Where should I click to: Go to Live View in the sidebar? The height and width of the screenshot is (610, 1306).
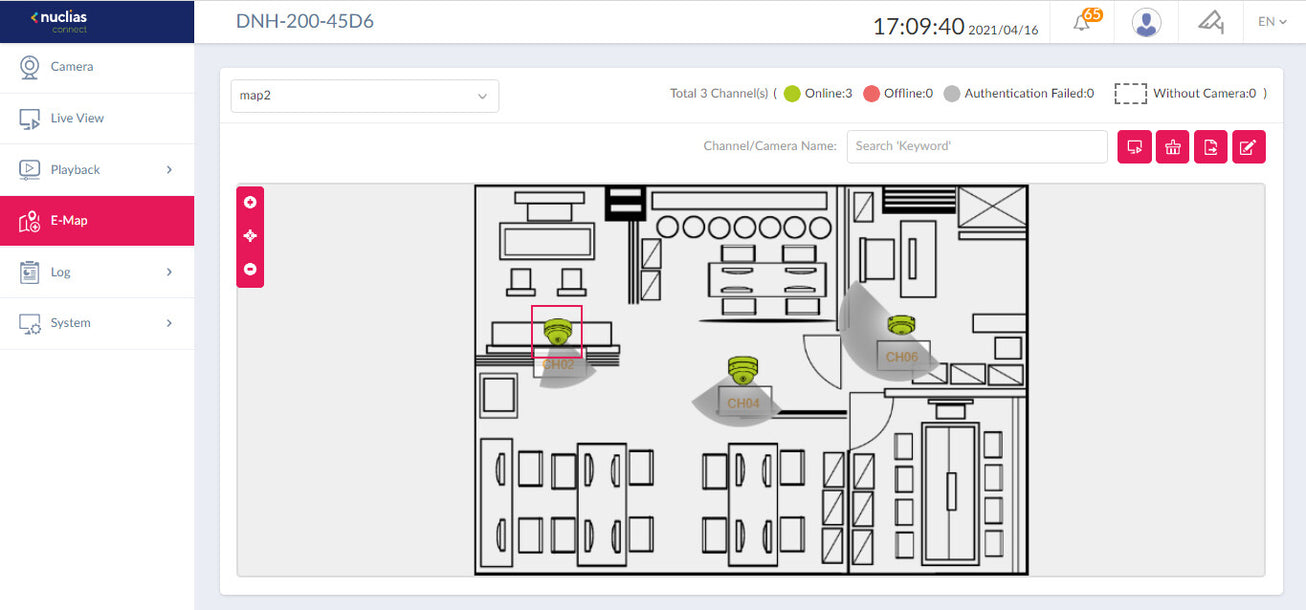tap(77, 118)
